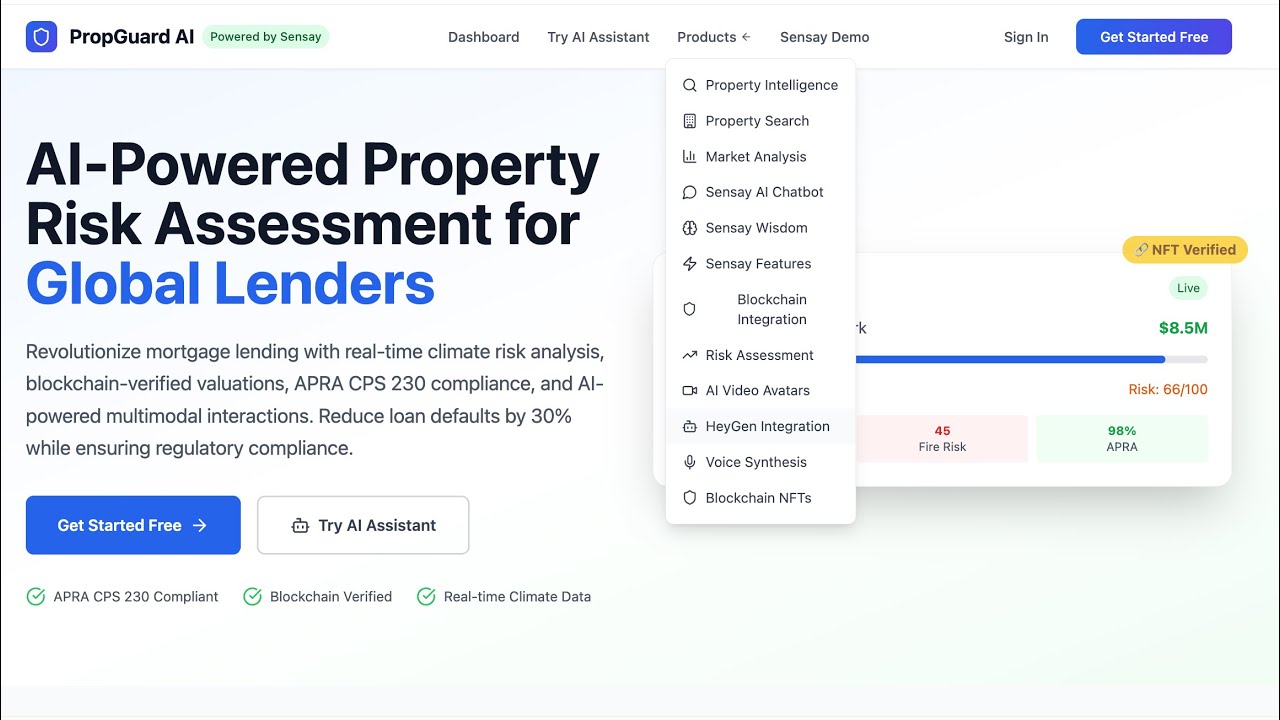Open Voice Synthesis from the menu
This screenshot has width=1280, height=720.
pyautogui.click(x=761, y=462)
